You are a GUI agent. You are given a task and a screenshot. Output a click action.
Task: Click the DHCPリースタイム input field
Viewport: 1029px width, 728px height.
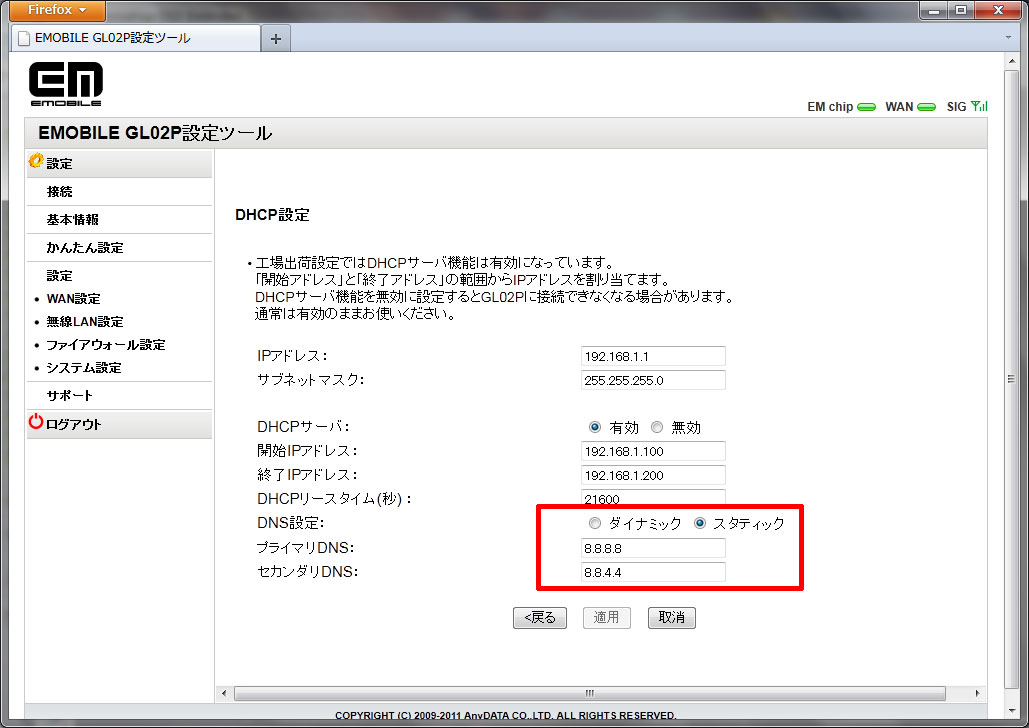pyautogui.click(x=653, y=498)
